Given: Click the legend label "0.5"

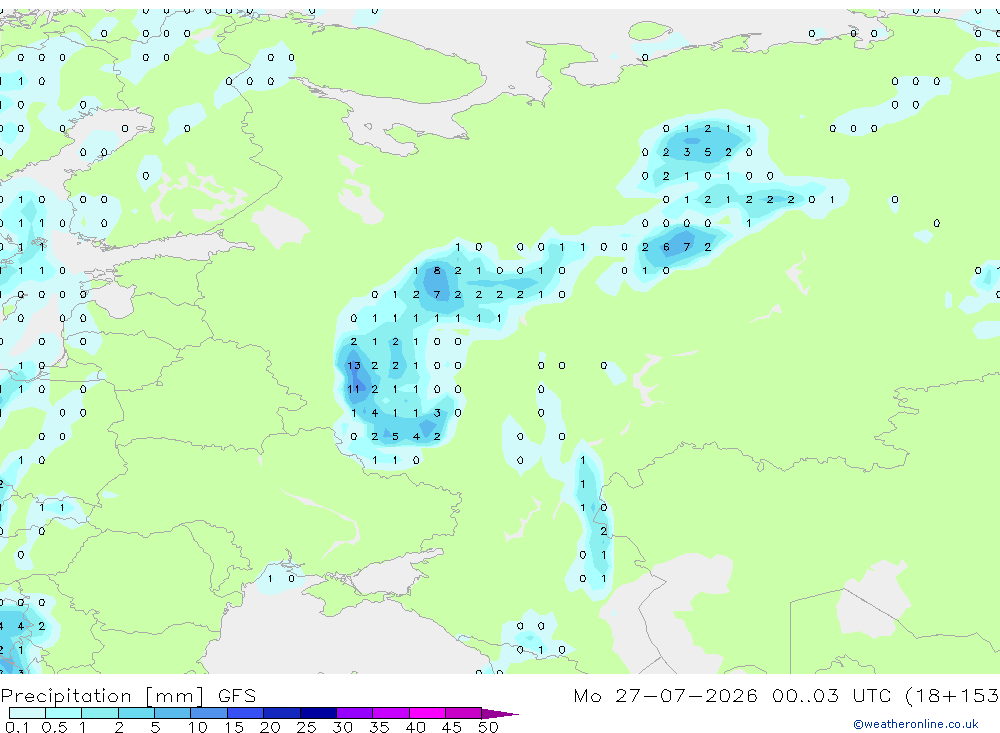Looking at the screenshot, I should [x=54, y=727].
